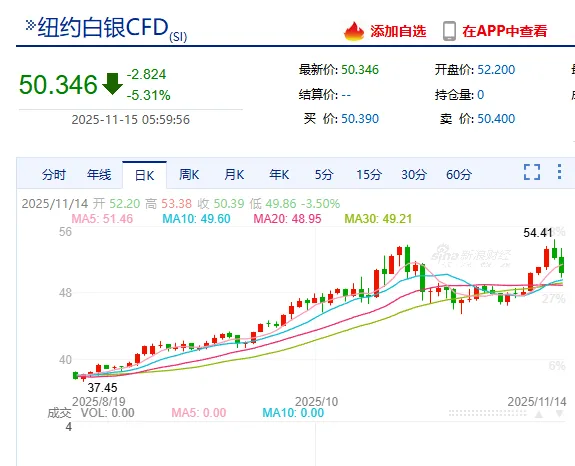Click the volume MA10: 0.00 label
Screen dimensions: 575x466
293,413
